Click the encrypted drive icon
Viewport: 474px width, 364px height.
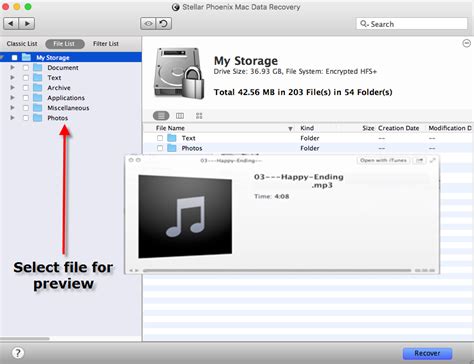coord(179,73)
